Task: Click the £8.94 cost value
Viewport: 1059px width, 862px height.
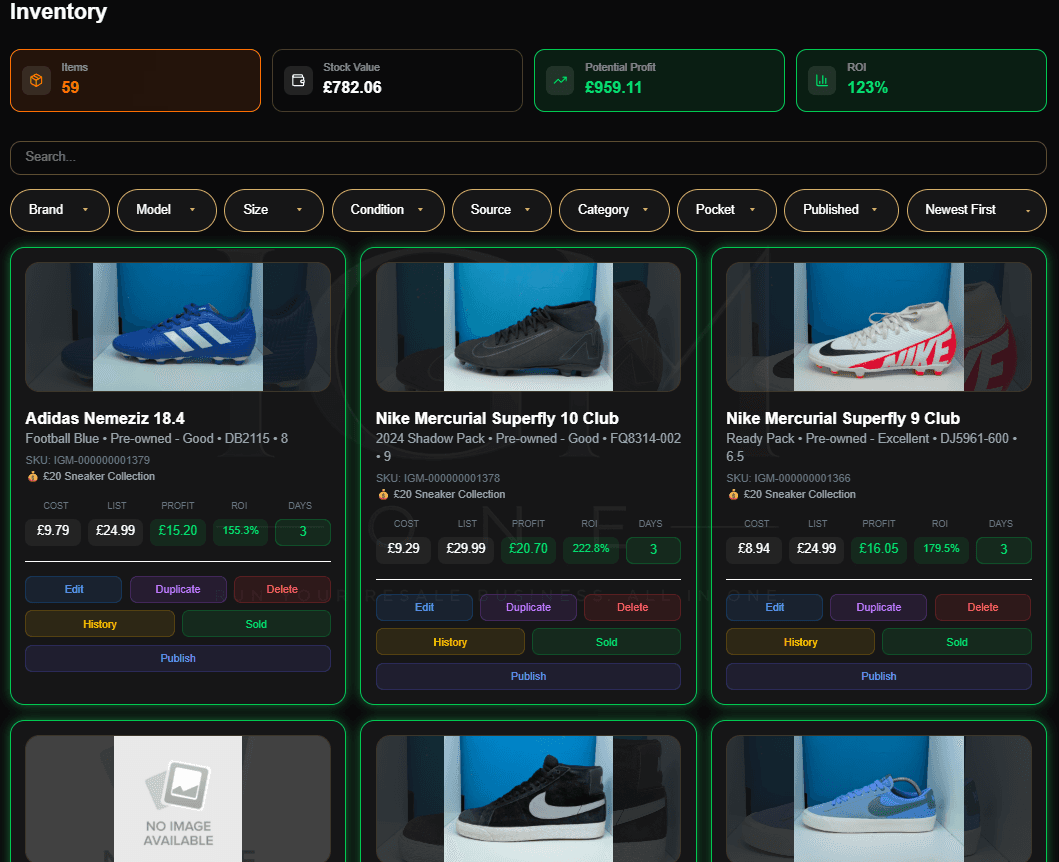Action: (x=754, y=549)
